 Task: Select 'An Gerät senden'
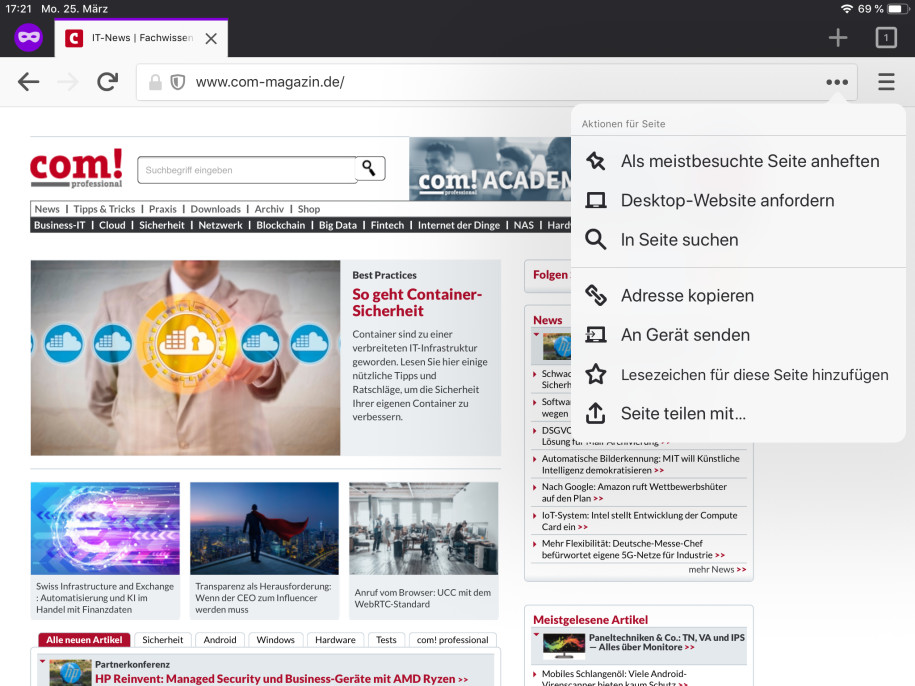[738, 335]
